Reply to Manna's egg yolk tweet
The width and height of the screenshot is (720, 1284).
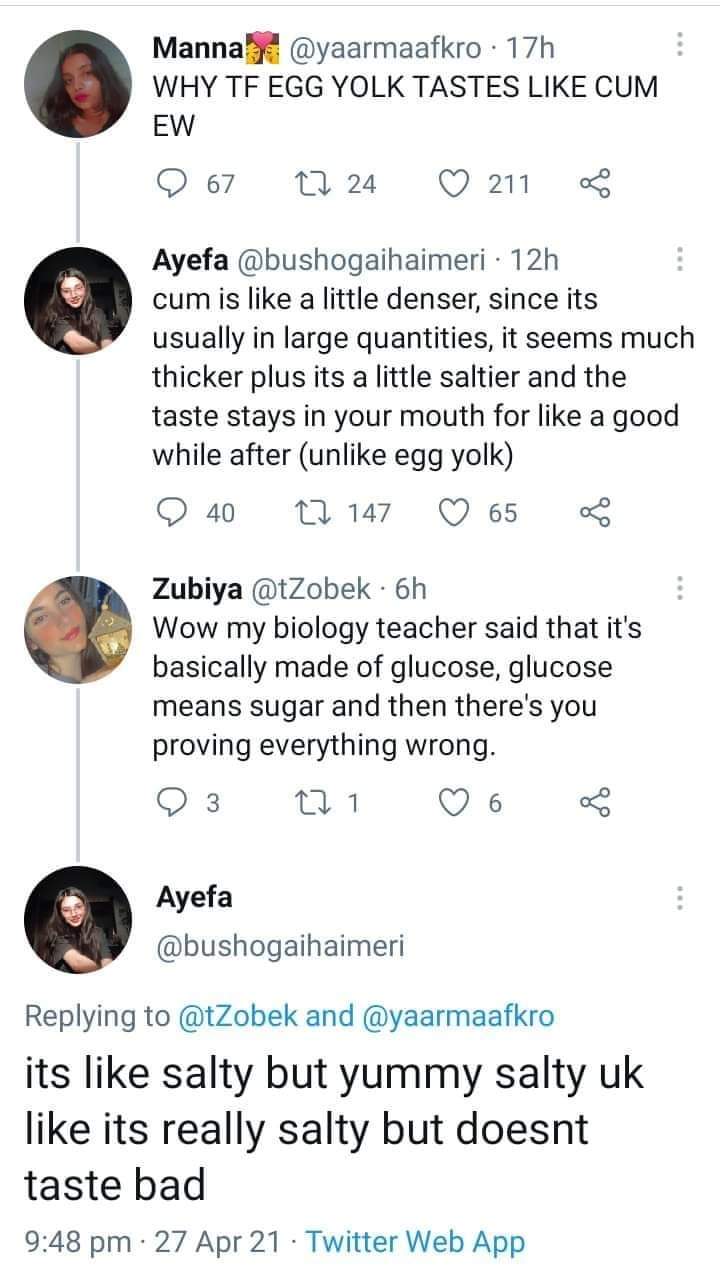[173, 183]
